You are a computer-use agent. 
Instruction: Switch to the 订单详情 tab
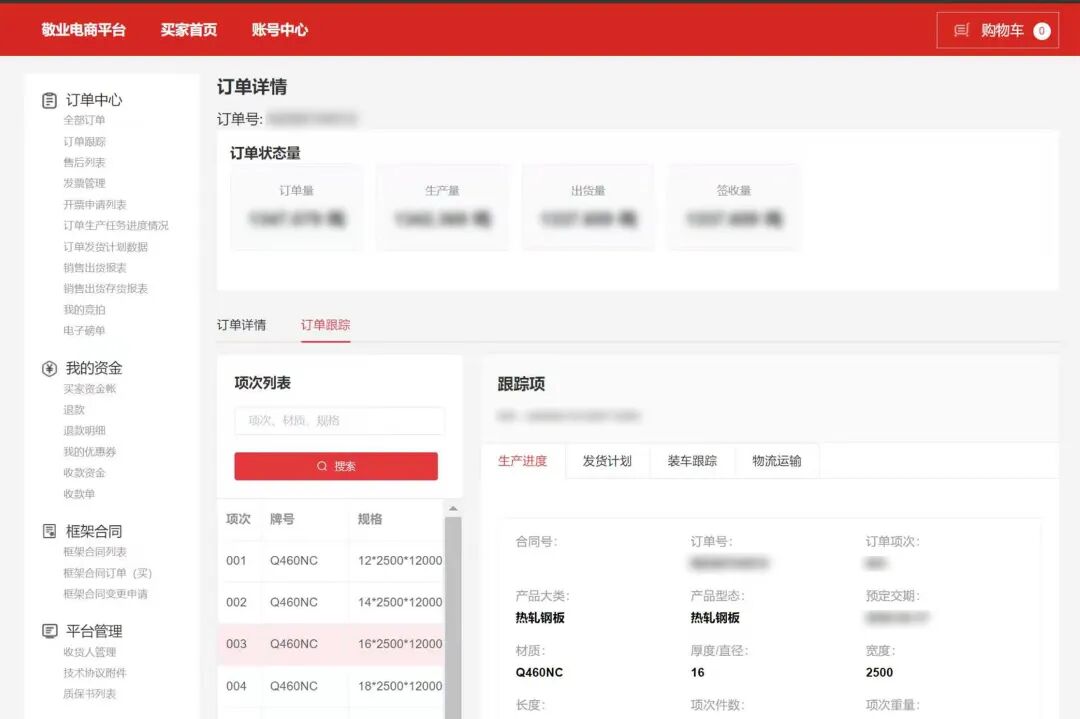pyautogui.click(x=241, y=325)
